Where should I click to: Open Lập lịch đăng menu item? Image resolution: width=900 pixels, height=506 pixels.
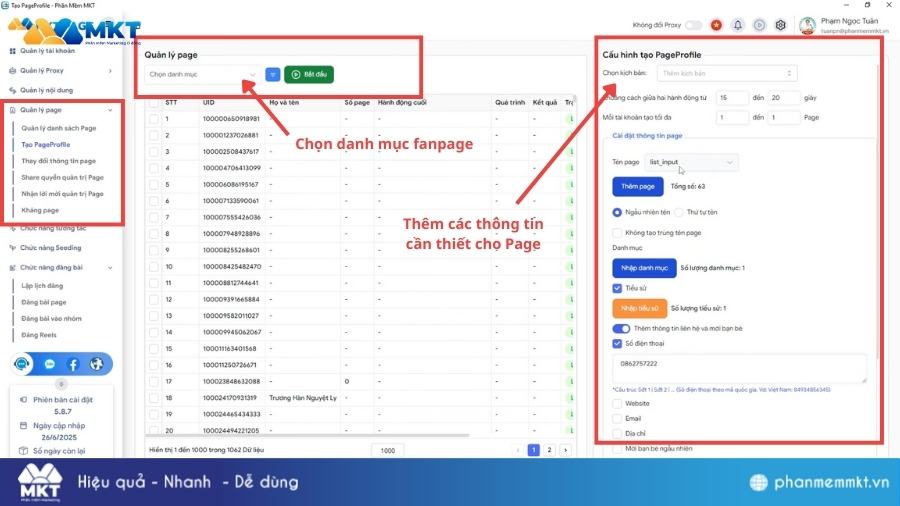tap(42, 286)
